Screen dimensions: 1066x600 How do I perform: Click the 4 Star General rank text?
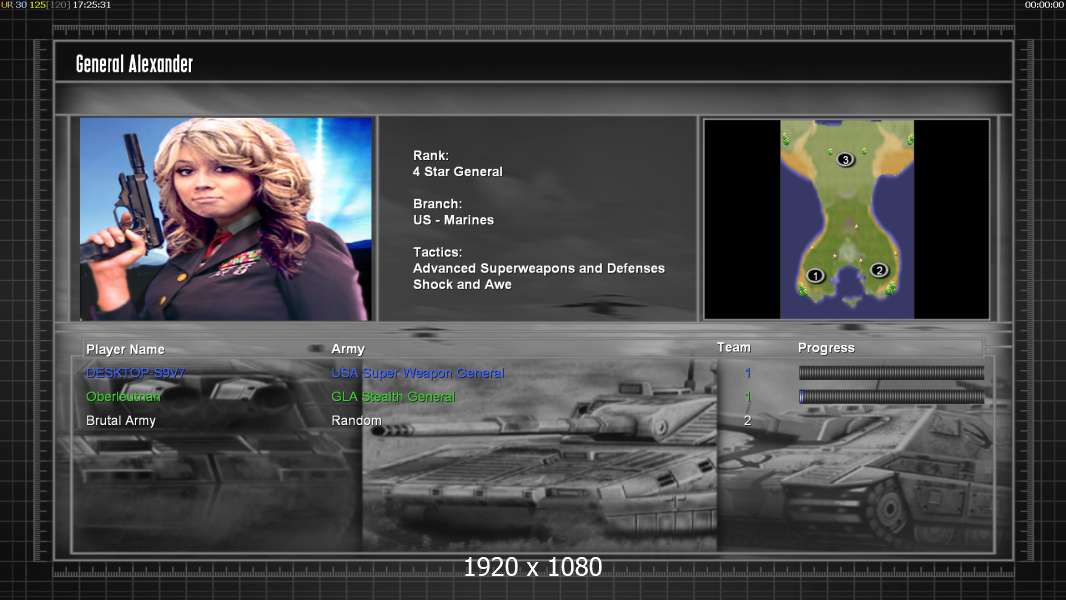point(458,172)
